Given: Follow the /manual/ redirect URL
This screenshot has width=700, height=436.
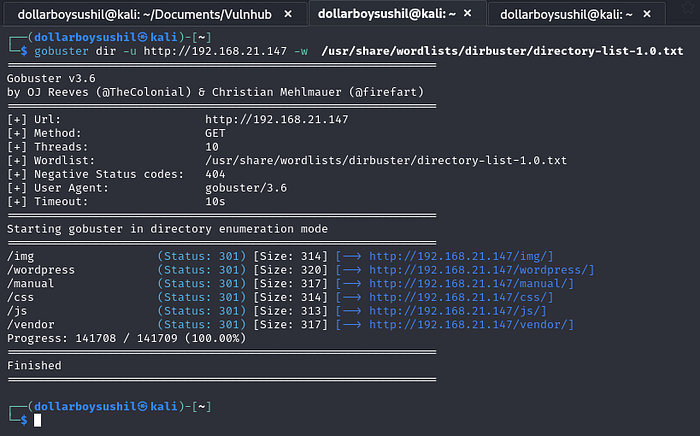Looking at the screenshot, I should [x=472, y=284].
